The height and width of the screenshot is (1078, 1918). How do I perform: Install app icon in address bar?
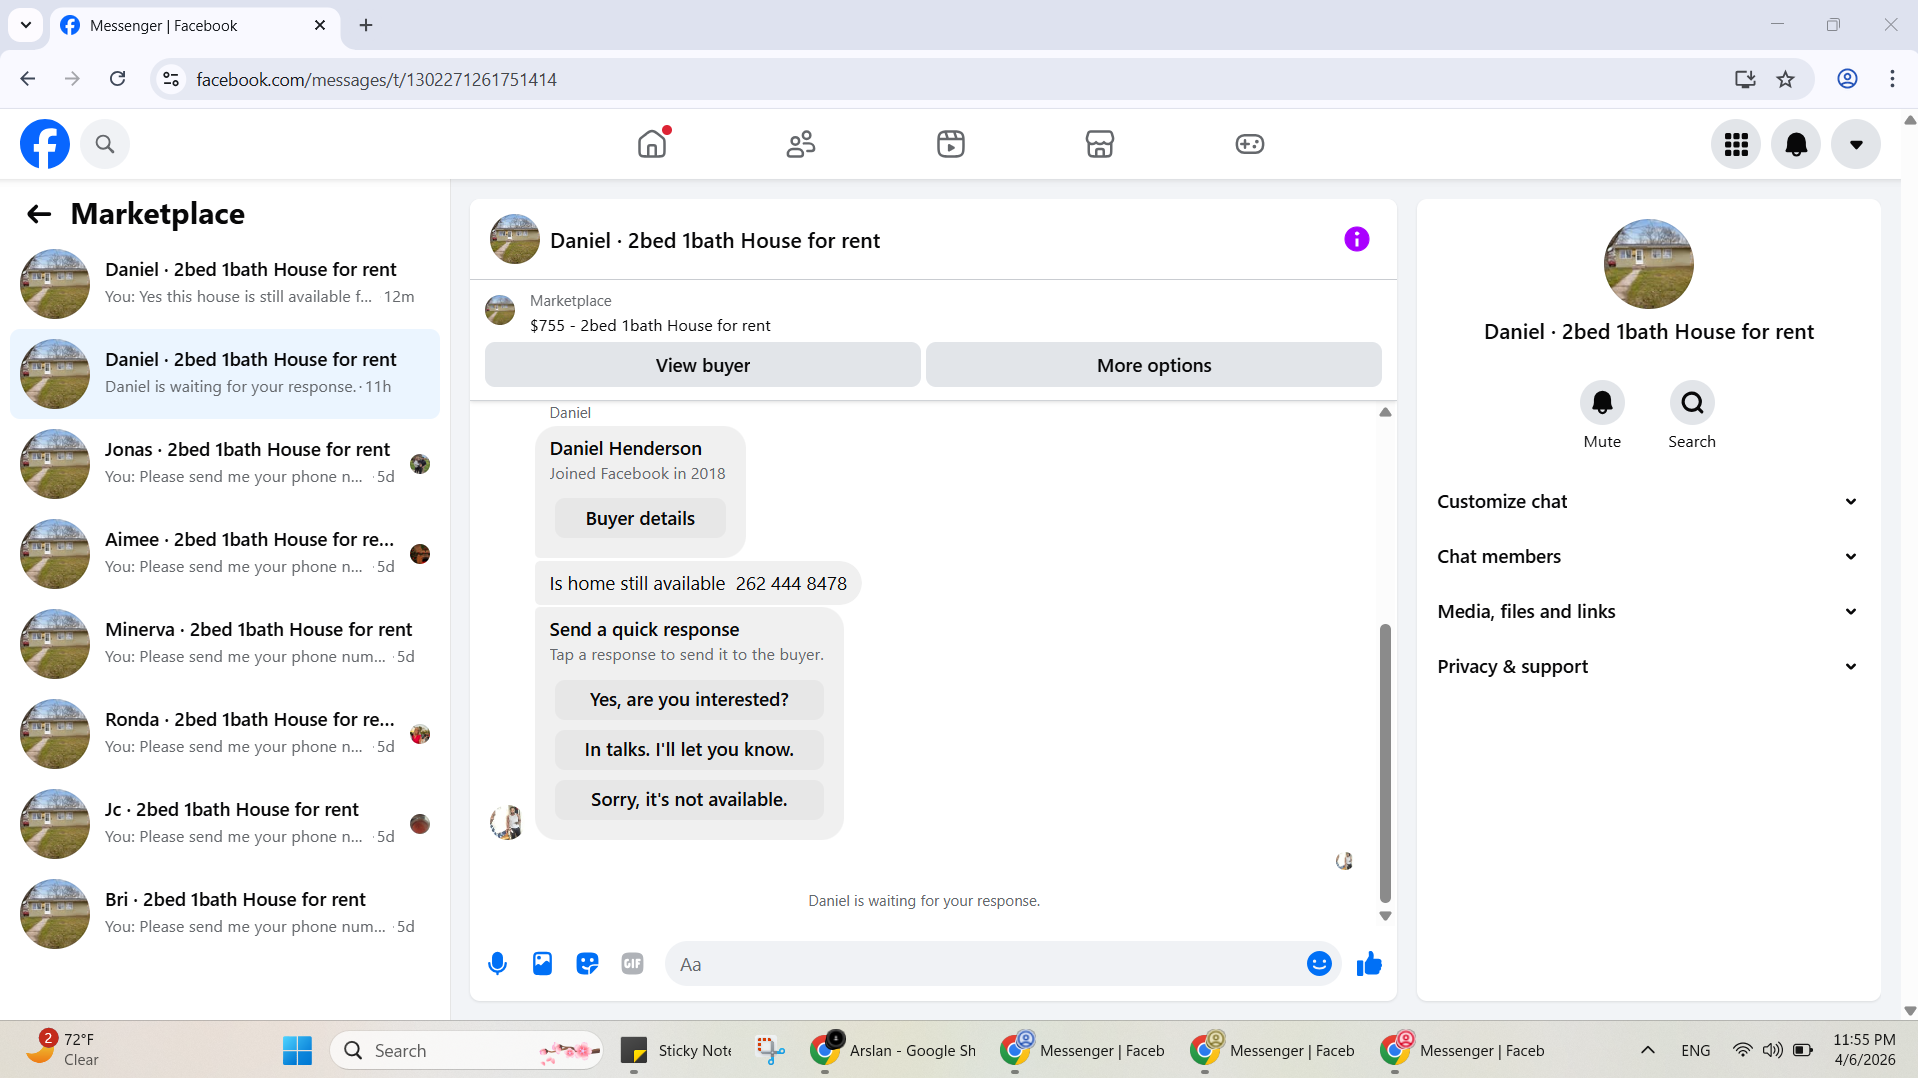(x=1745, y=79)
